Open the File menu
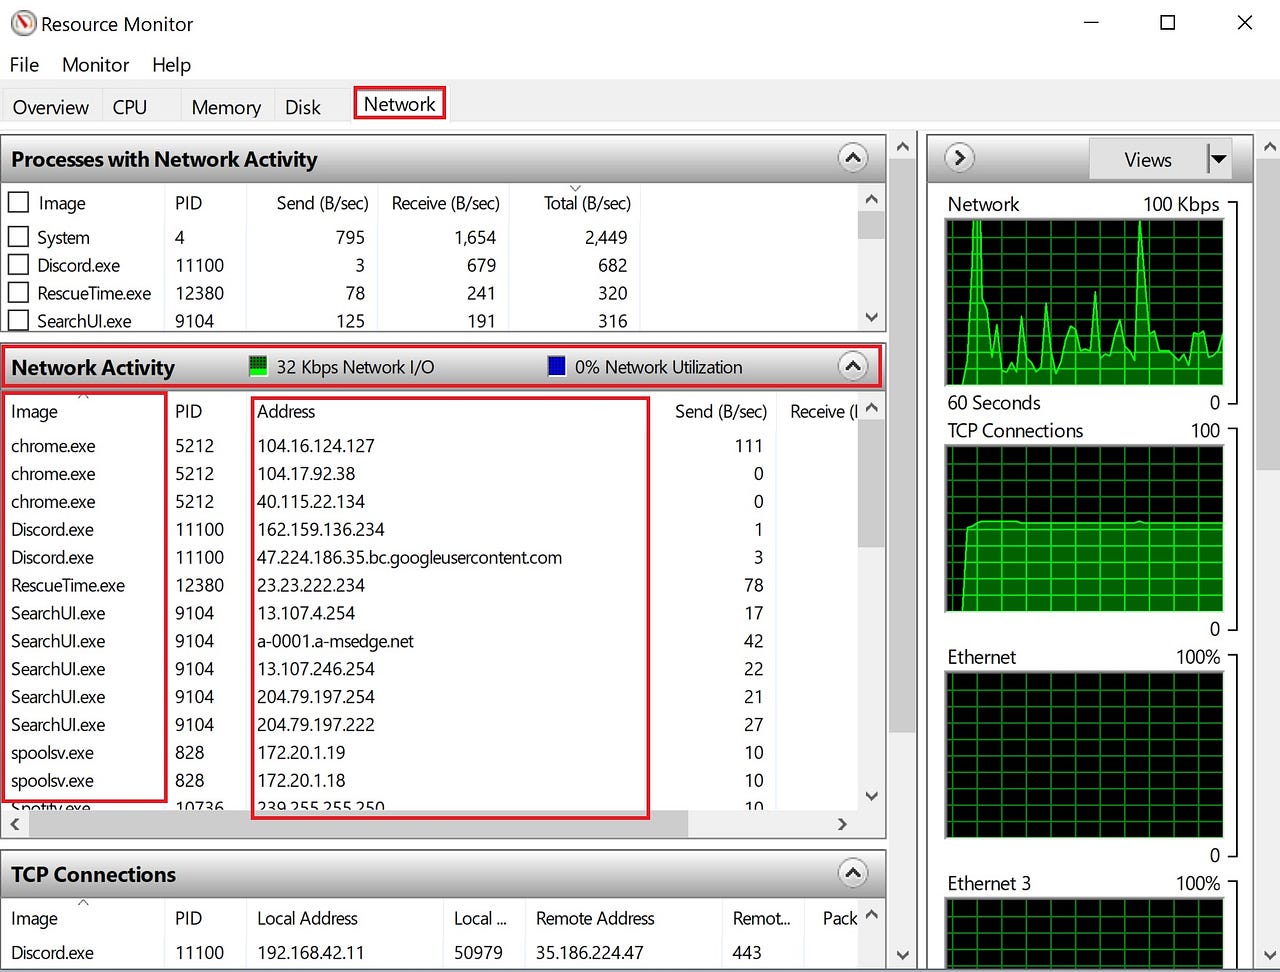 [23, 64]
